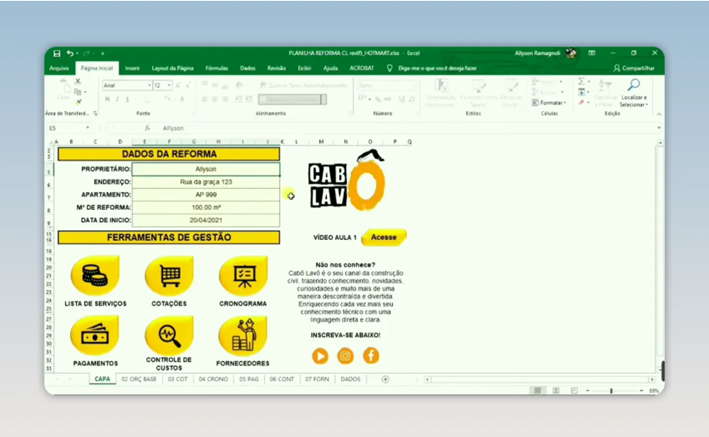This screenshot has height=437, width=709.
Task: Save the workbook via quick access icon
Action: coord(57,53)
